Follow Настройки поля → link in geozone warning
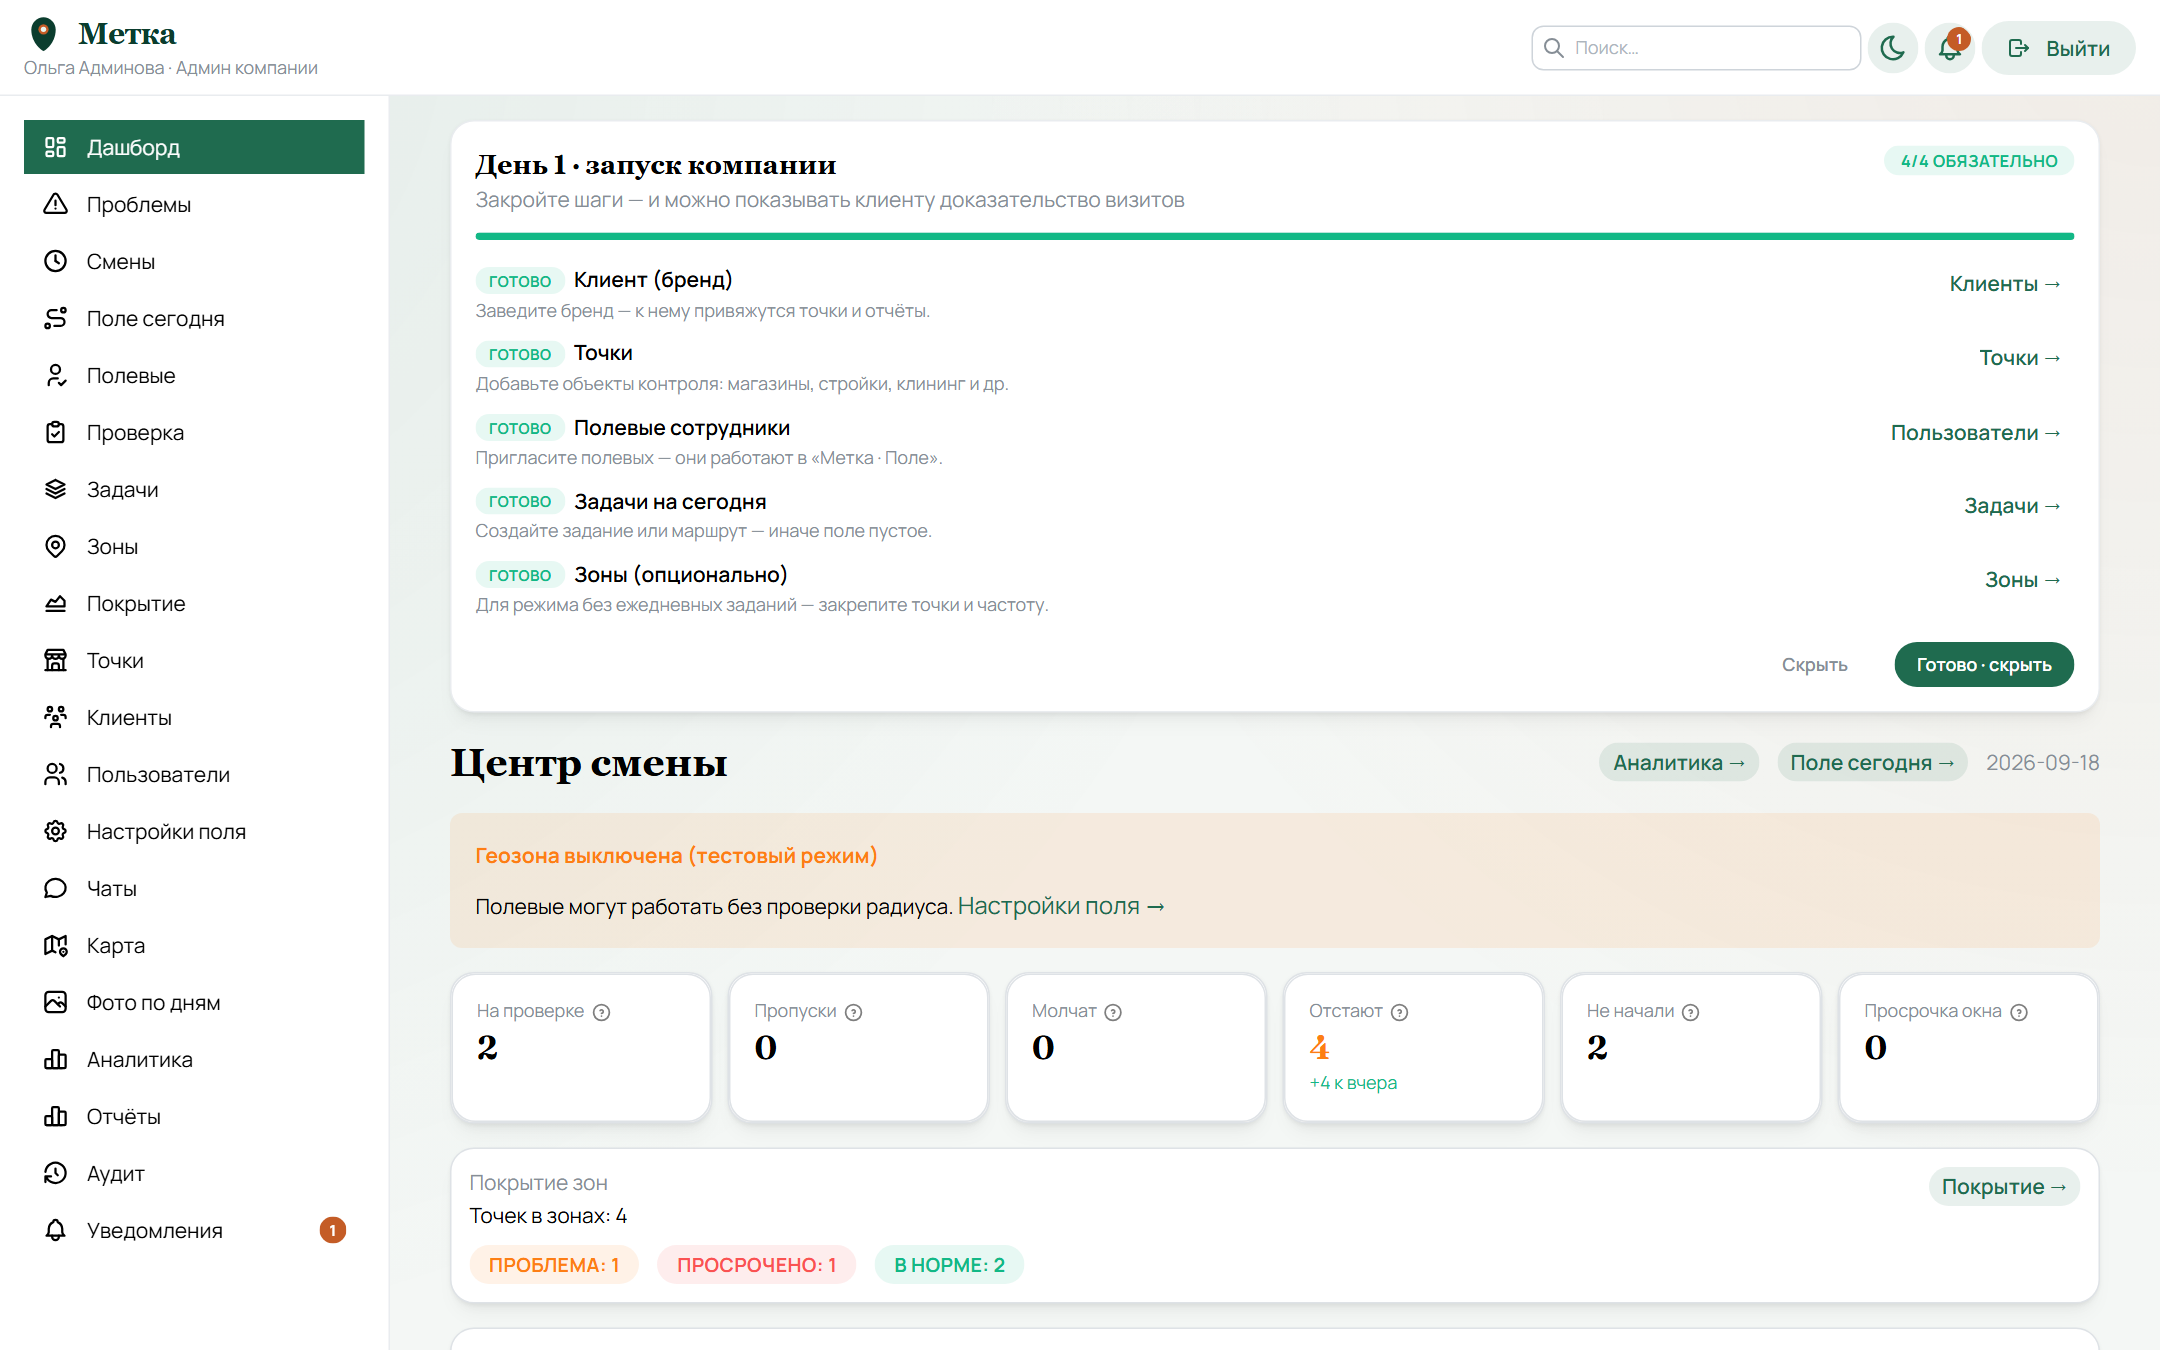The width and height of the screenshot is (2160, 1350). pyautogui.click(x=1061, y=906)
